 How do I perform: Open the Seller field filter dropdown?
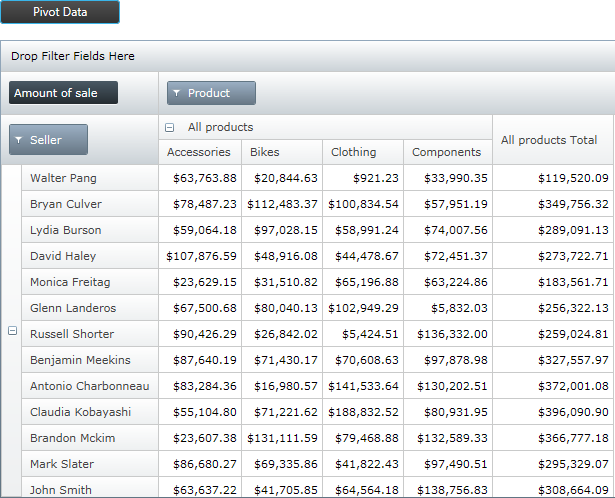tap(48, 140)
